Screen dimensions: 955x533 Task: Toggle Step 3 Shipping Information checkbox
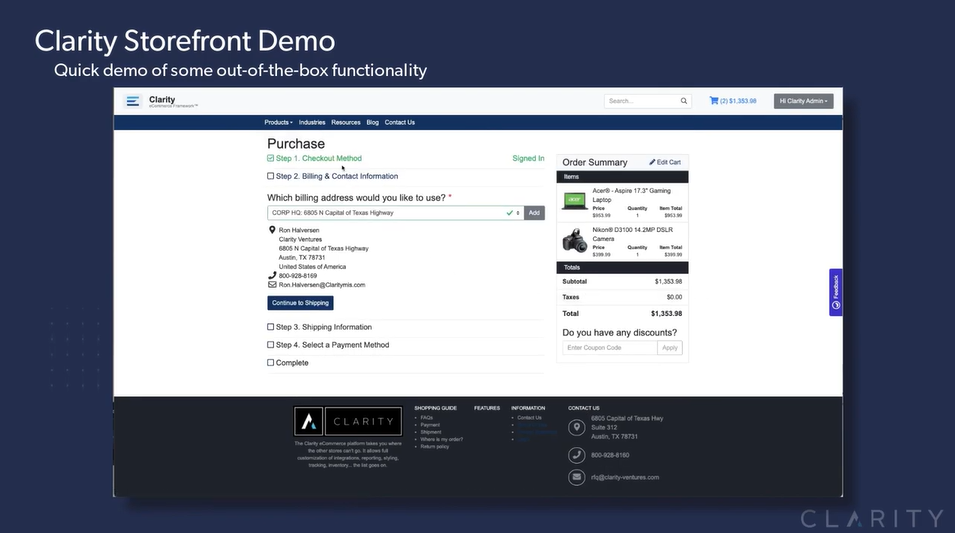point(270,327)
